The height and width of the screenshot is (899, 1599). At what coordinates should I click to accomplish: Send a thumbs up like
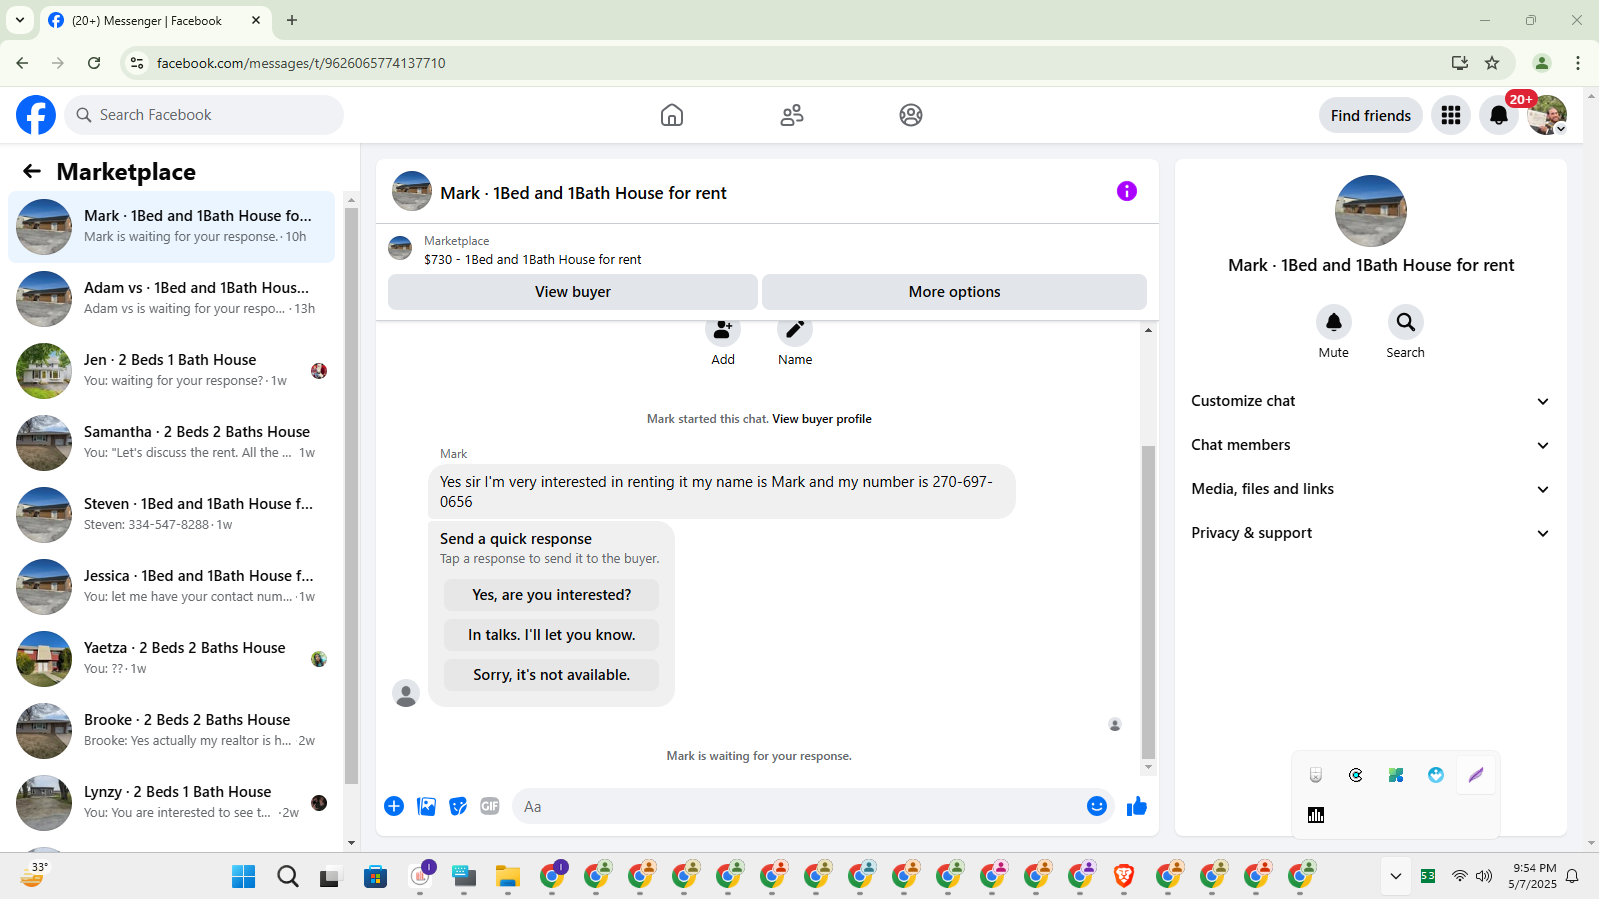pos(1137,806)
